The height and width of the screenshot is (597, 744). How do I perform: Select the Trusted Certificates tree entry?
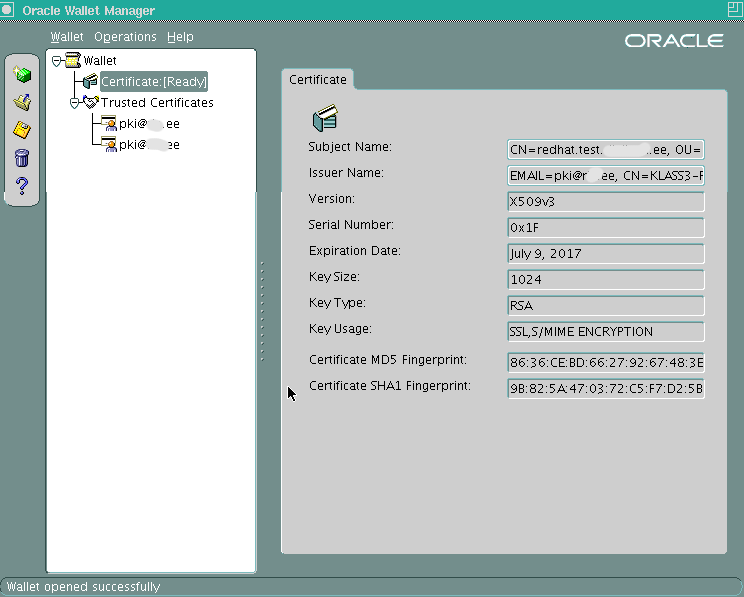tap(157, 103)
